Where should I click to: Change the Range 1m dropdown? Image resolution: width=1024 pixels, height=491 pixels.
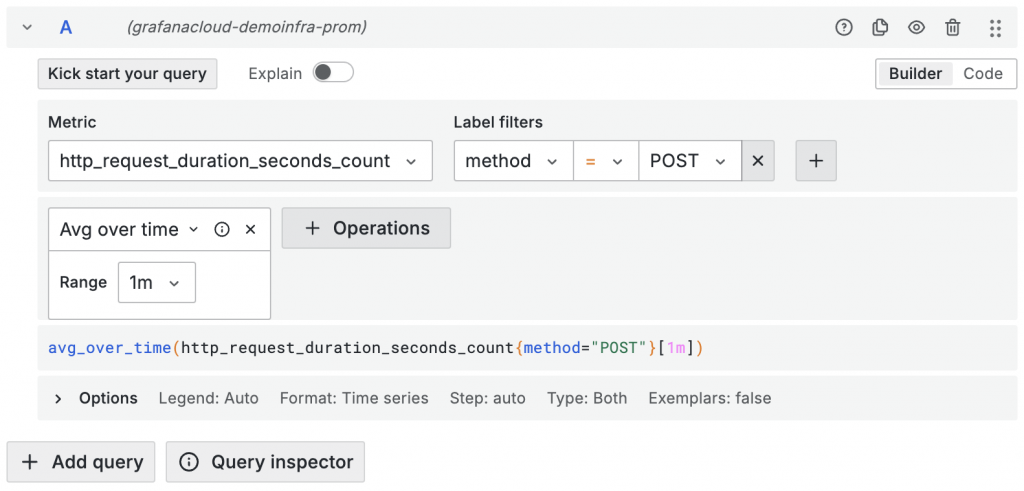[x=156, y=283]
